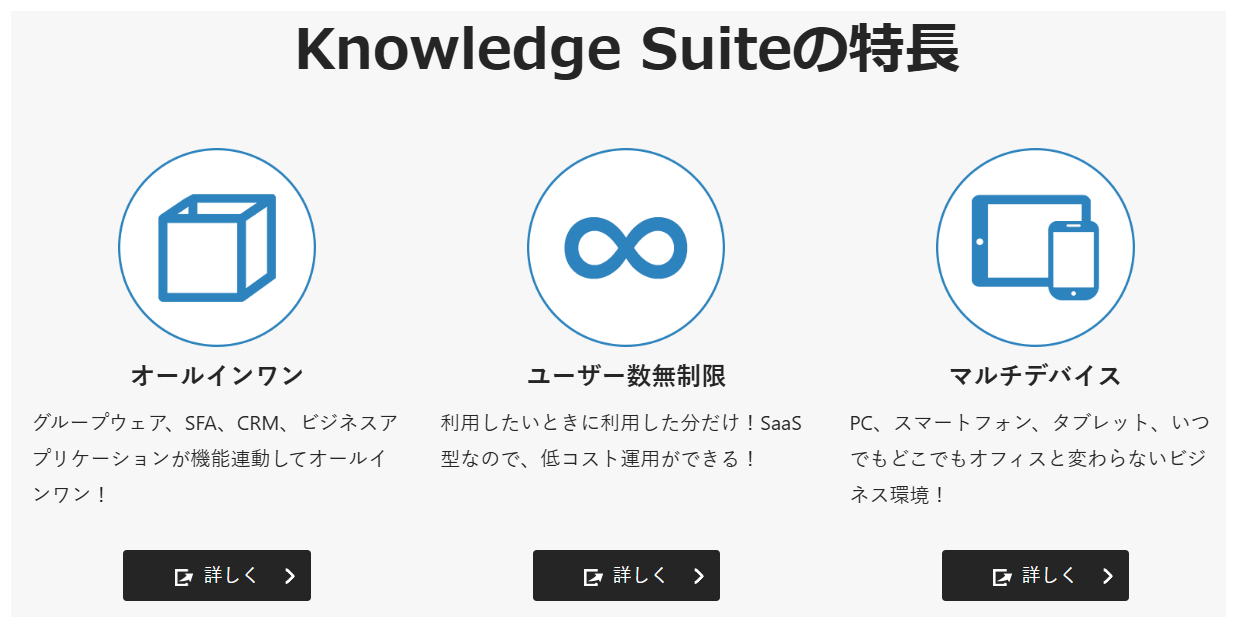Click the external-link icon in the rightmost 詳しく button
The image size is (1237, 628).
1002,576
